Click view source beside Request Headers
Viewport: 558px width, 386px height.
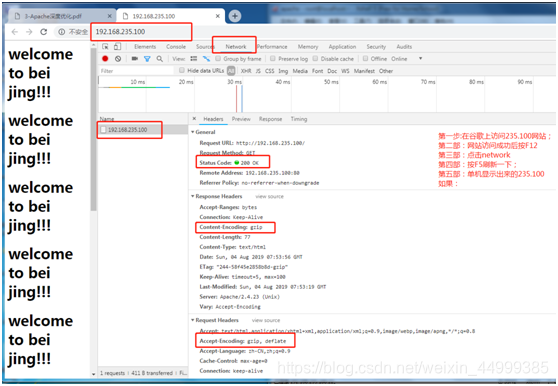point(266,320)
